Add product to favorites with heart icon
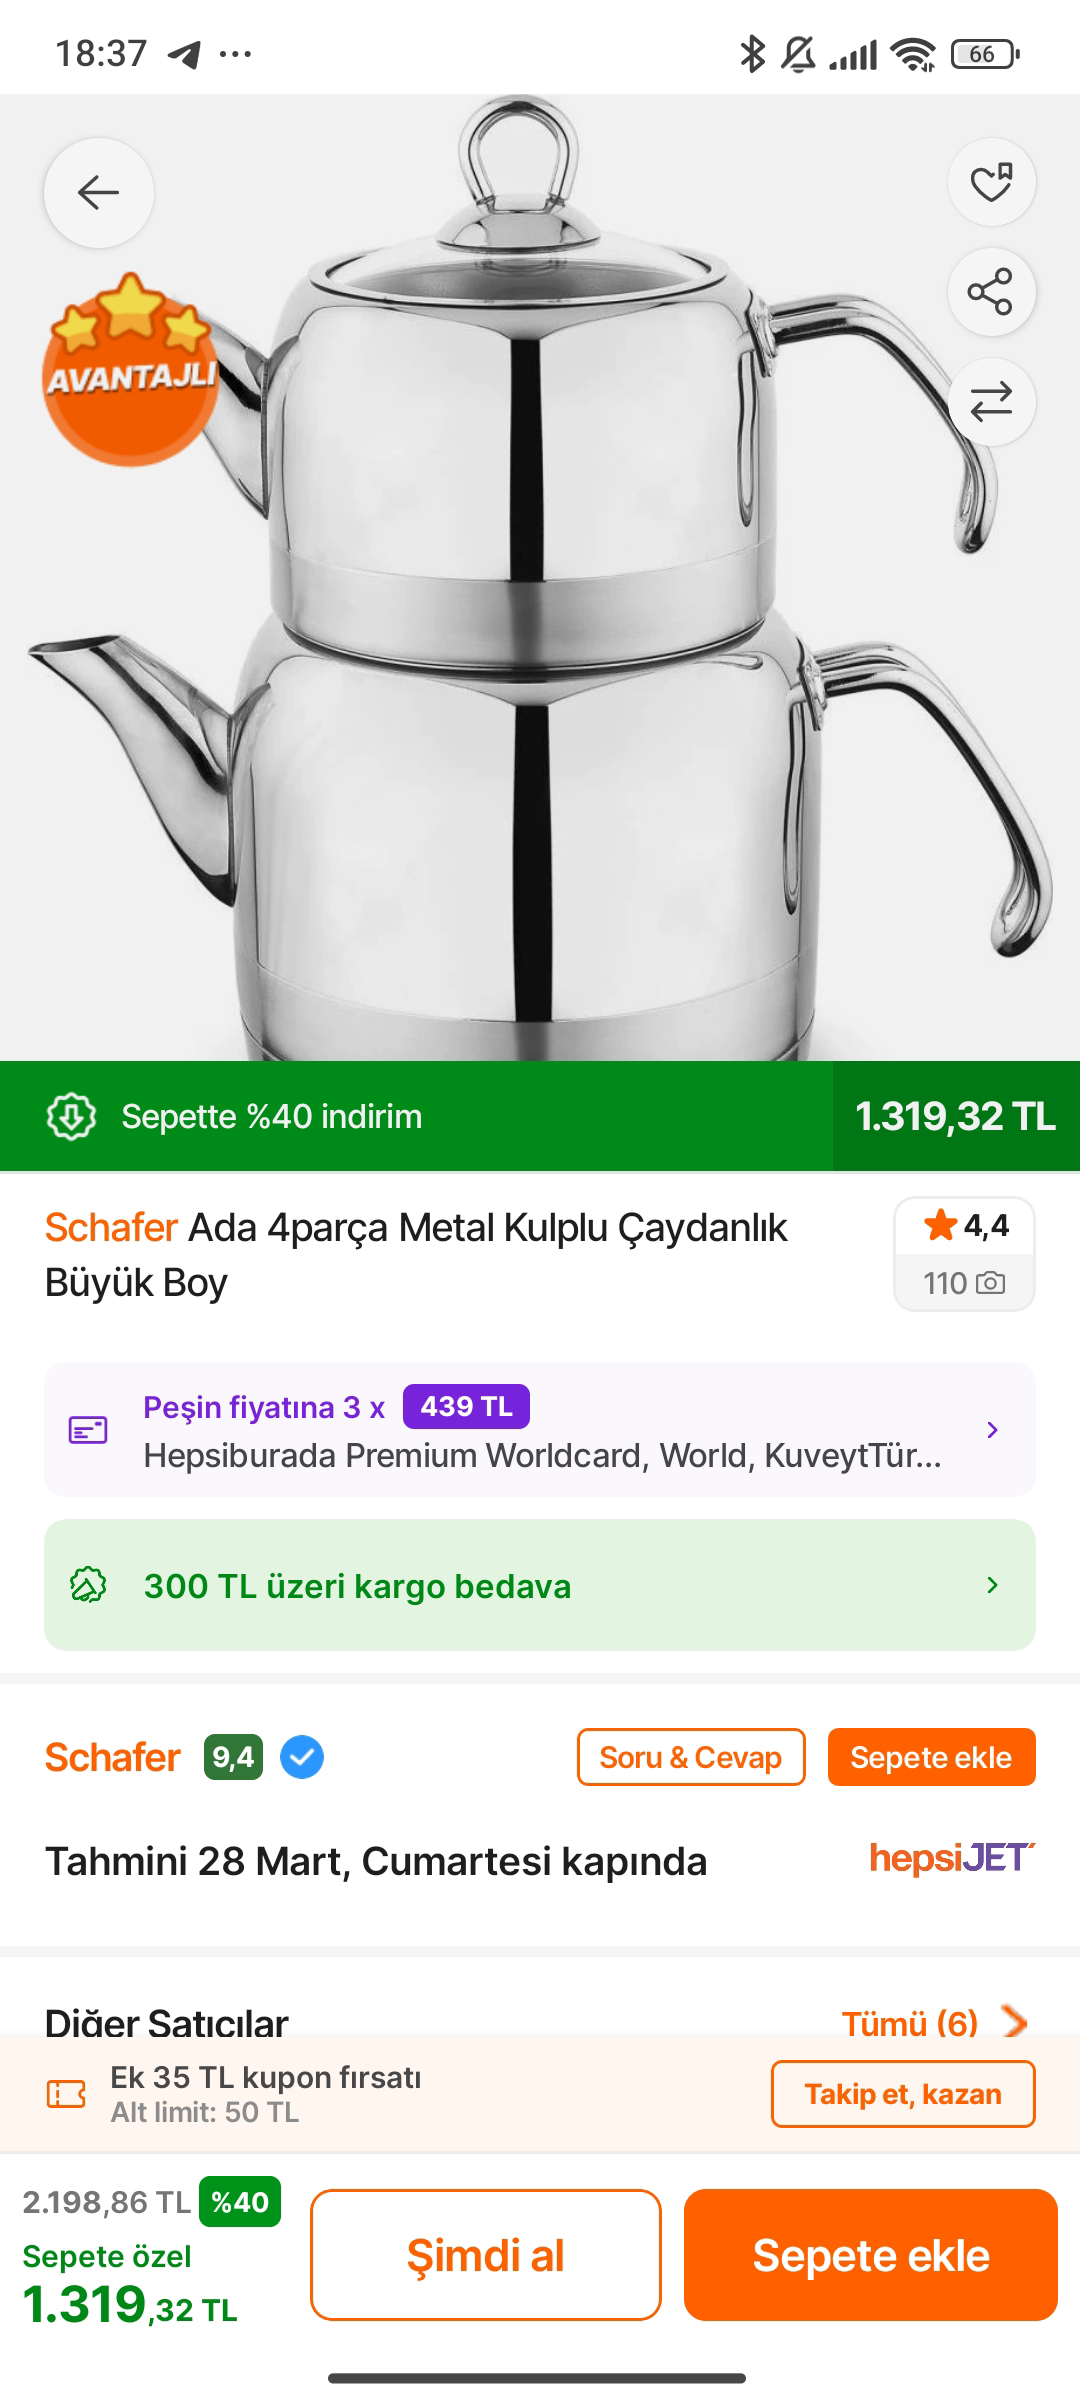 click(x=991, y=182)
